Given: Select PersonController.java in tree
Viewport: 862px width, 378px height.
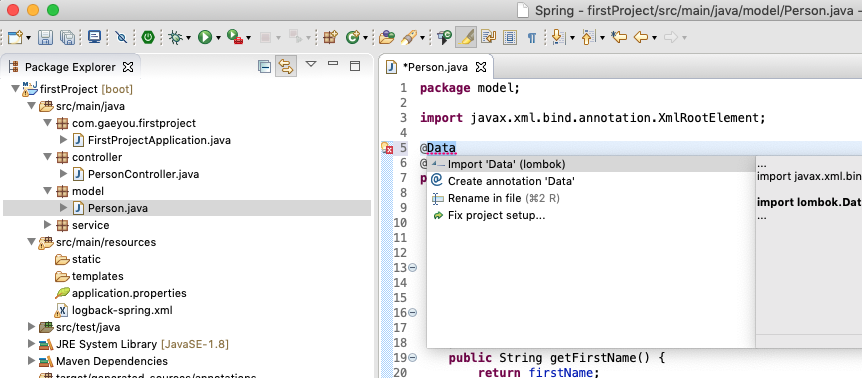Looking at the screenshot, I should [x=143, y=174].
